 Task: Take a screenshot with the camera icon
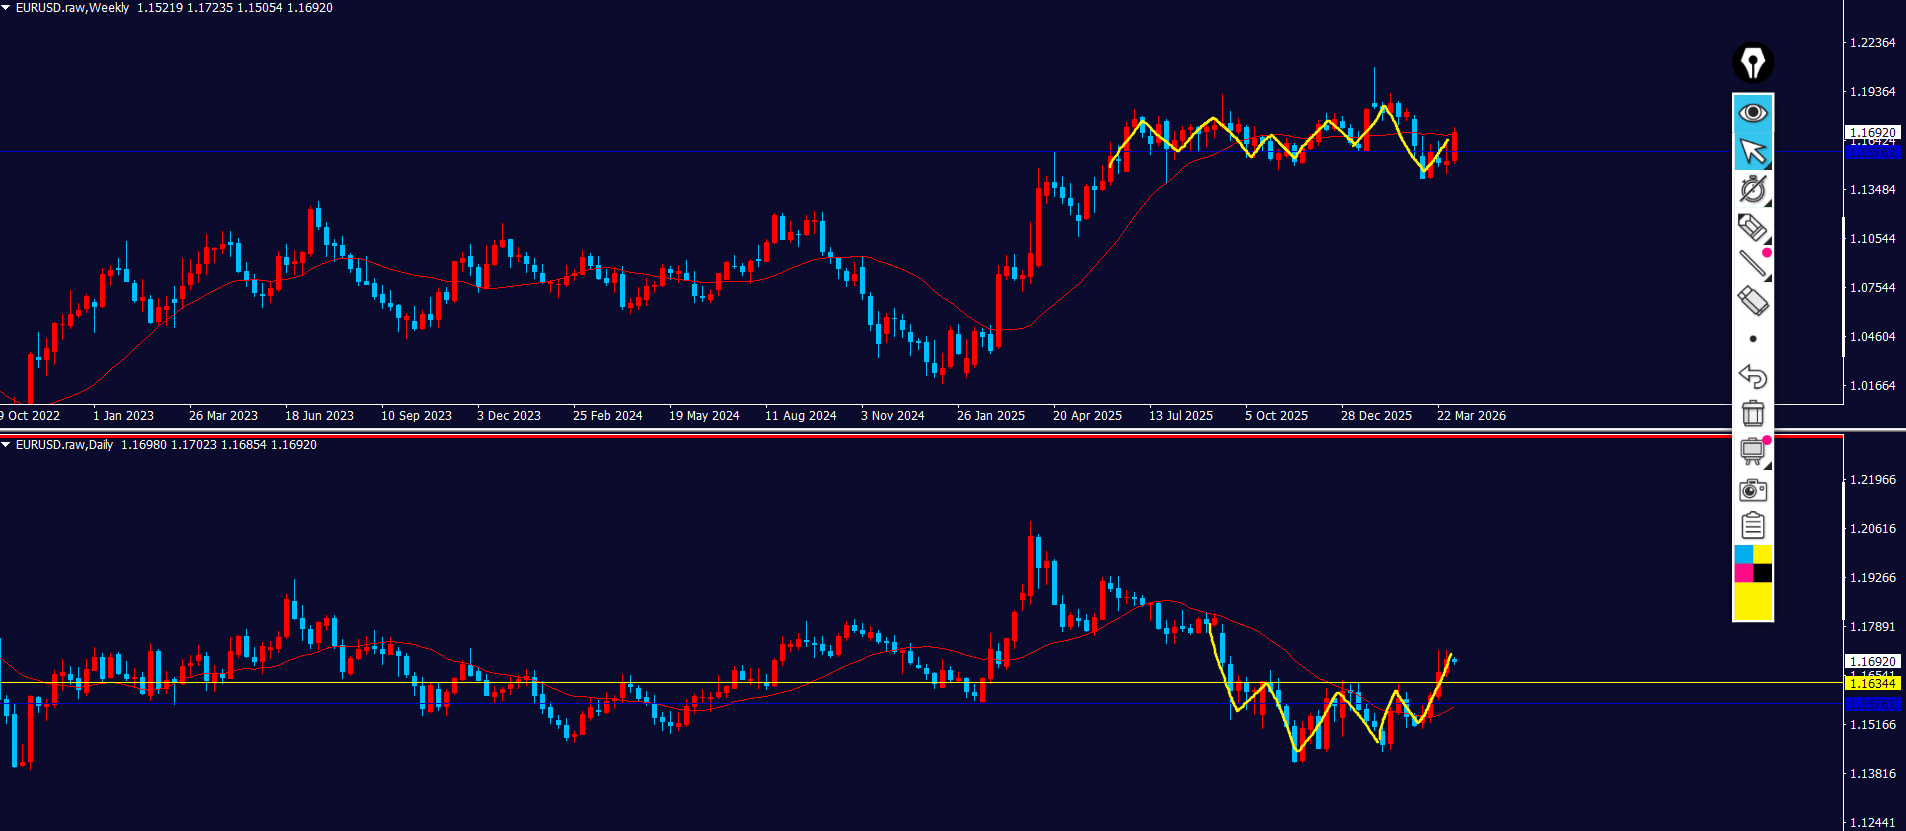click(x=1752, y=490)
